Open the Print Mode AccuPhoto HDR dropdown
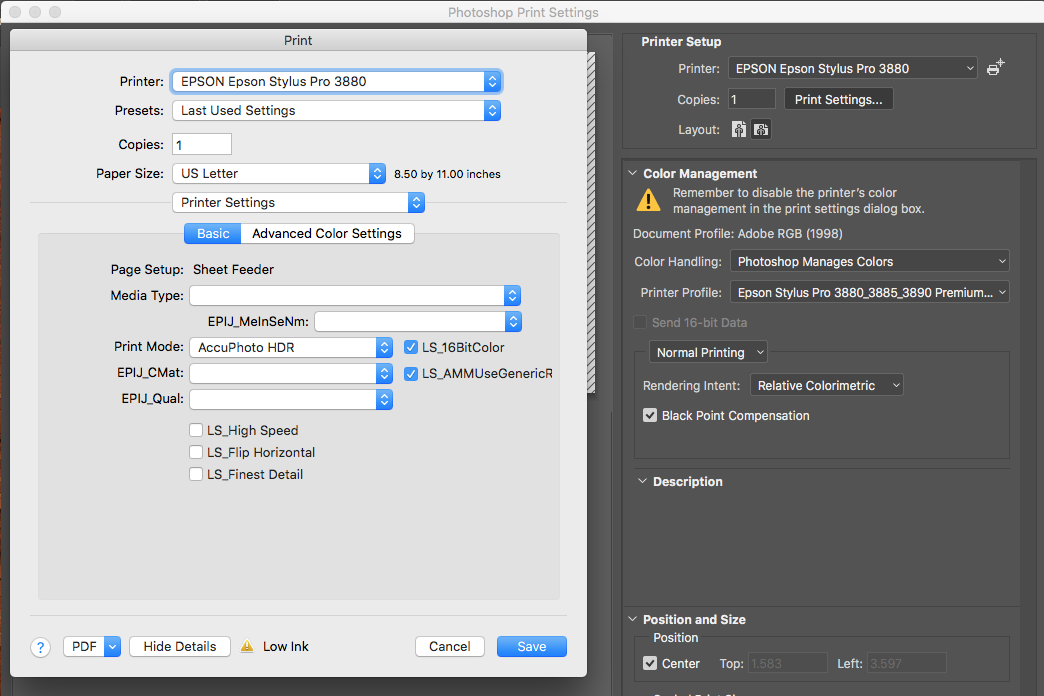 tap(291, 347)
